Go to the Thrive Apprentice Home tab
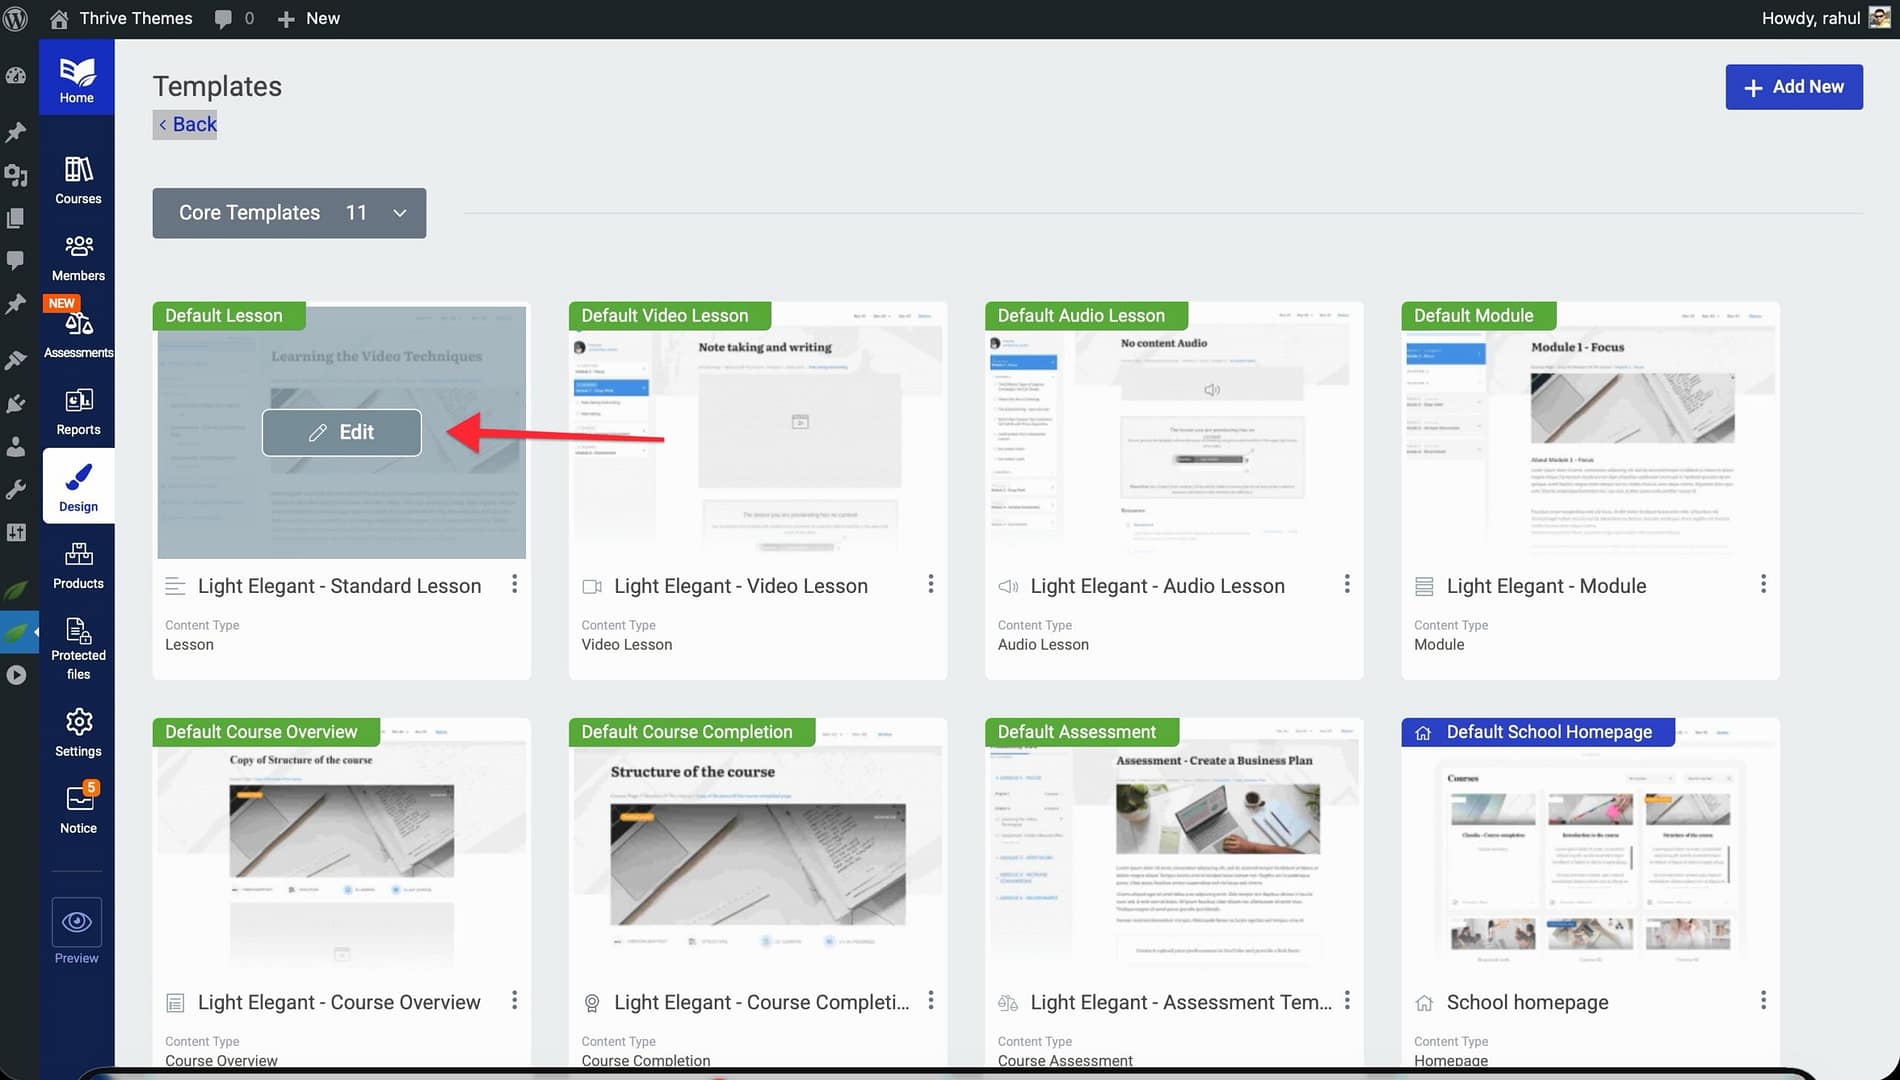 point(77,79)
